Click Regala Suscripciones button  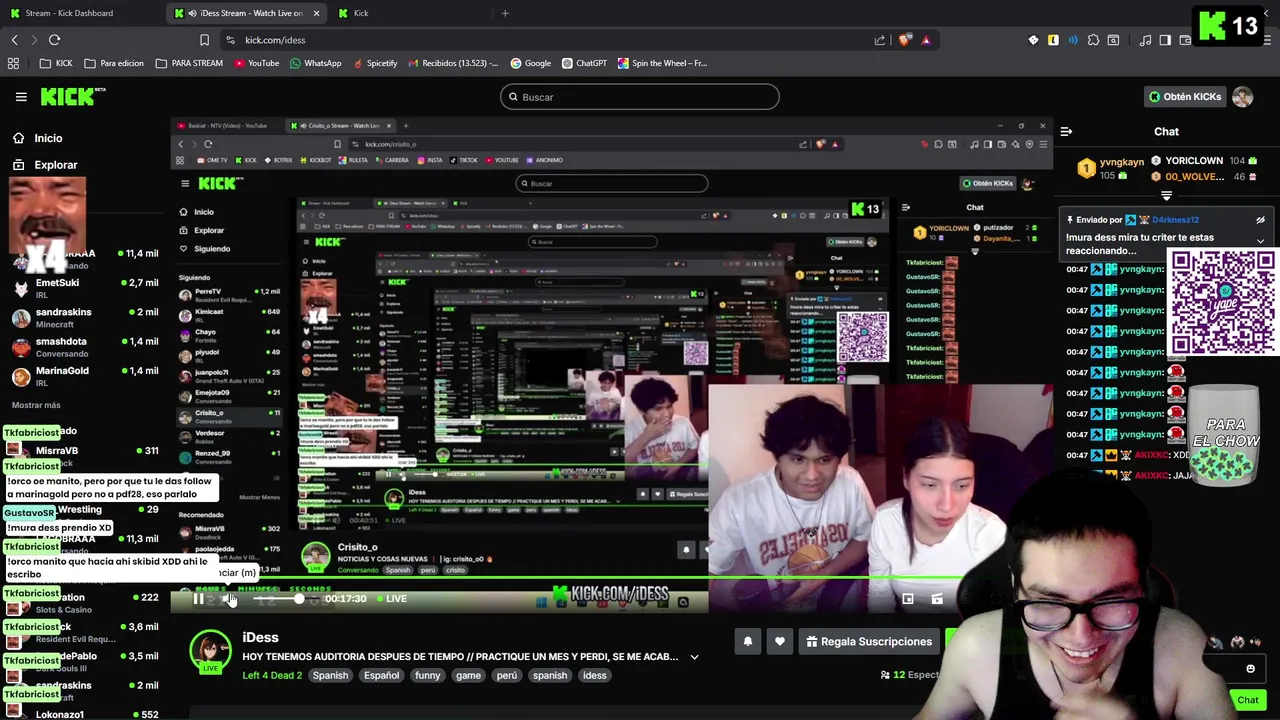[x=869, y=642]
